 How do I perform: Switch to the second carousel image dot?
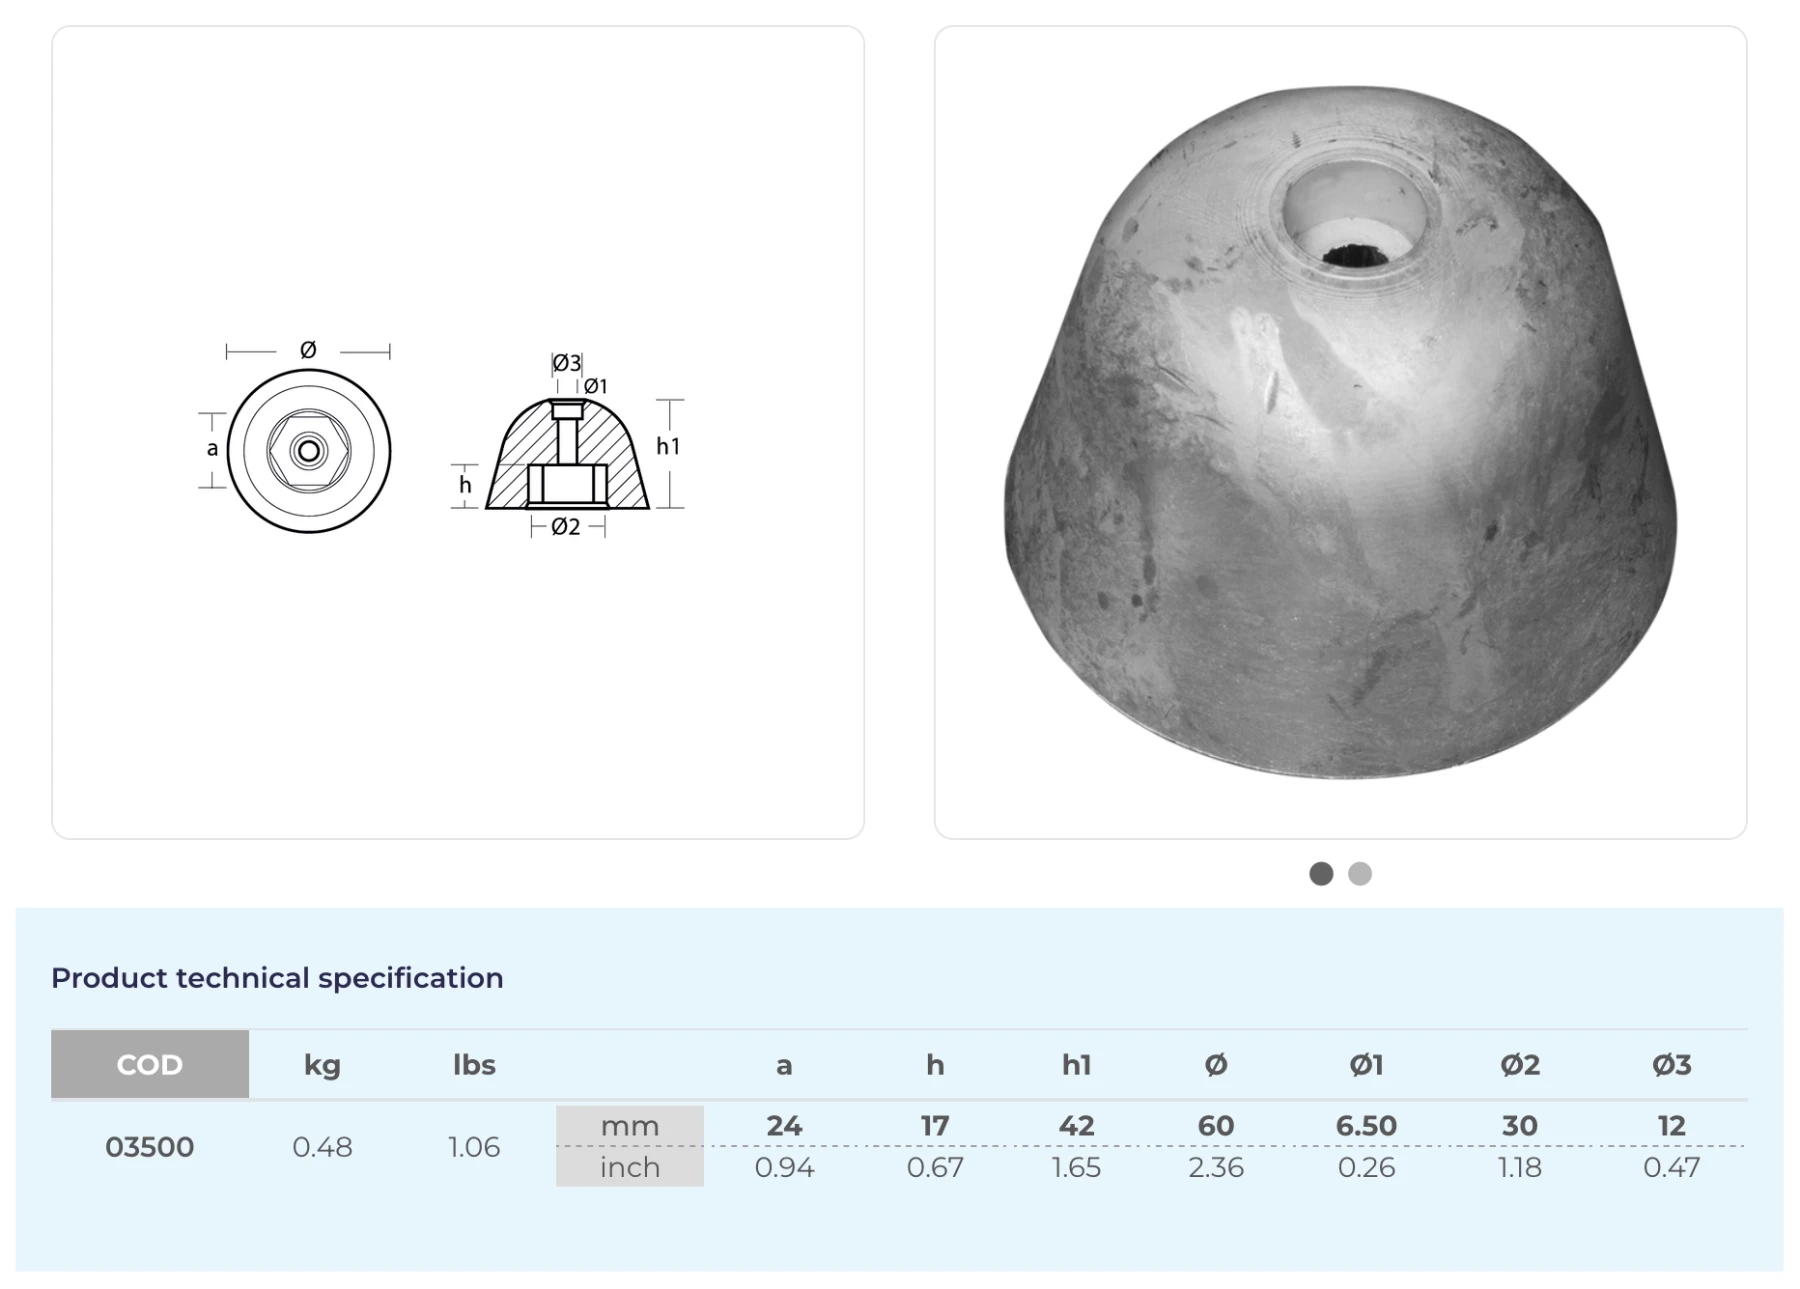1359,873
